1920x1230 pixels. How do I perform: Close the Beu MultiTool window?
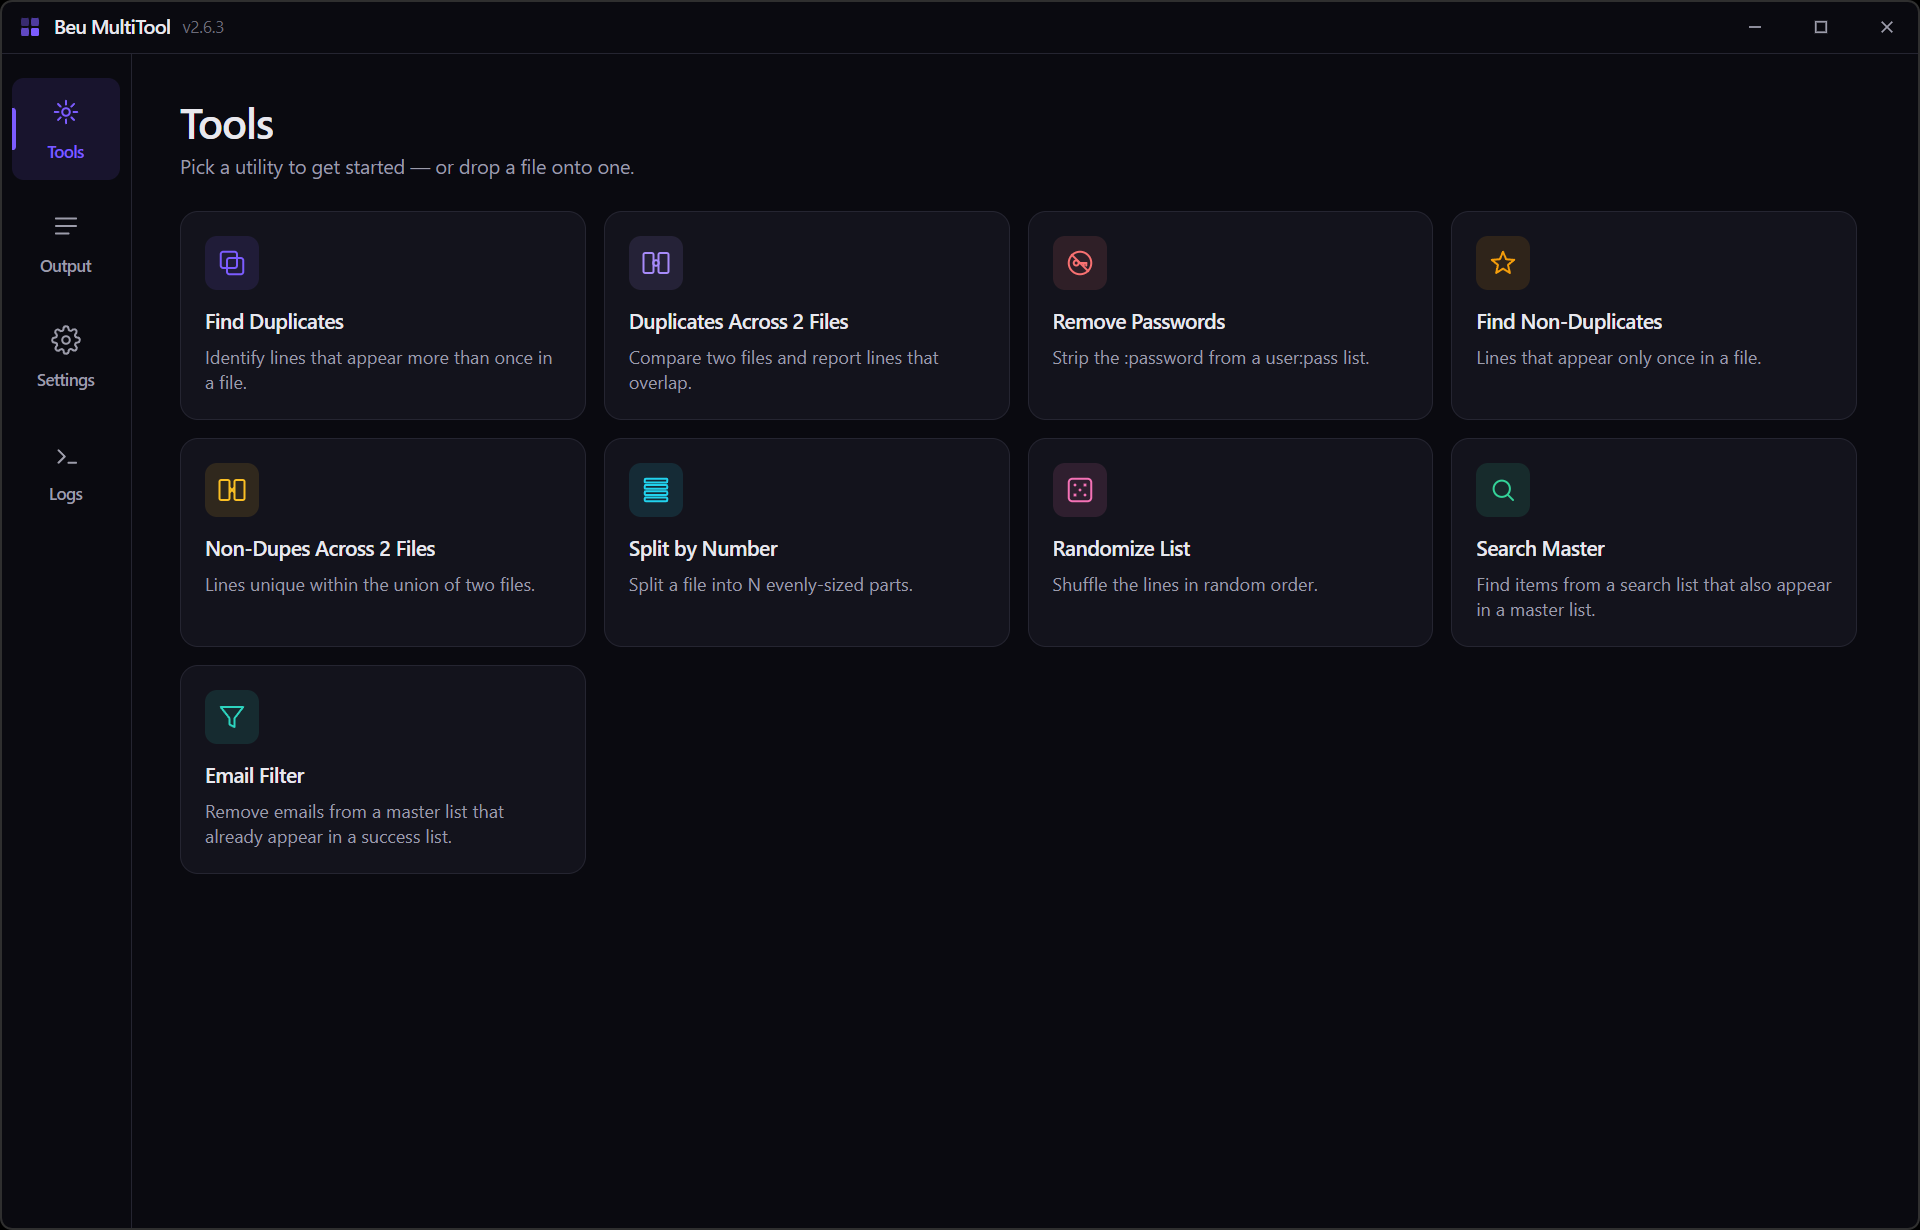click(1887, 27)
